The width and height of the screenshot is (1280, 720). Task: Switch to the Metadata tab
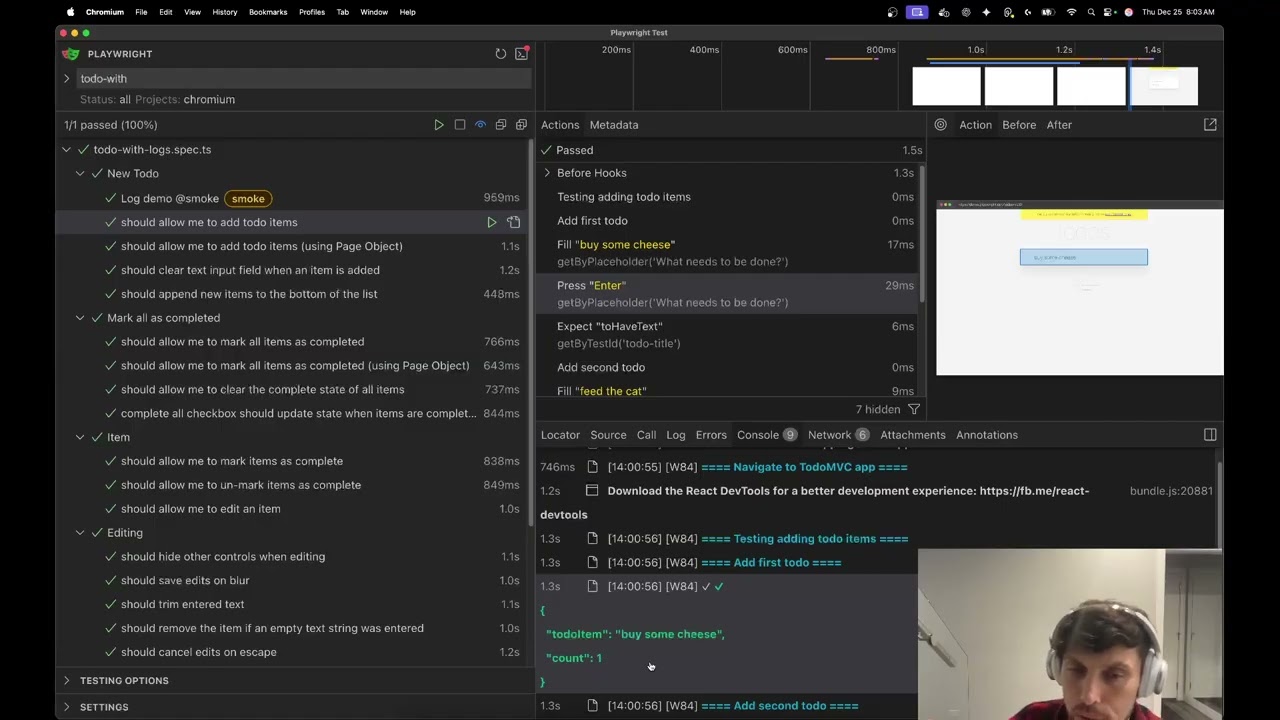614,125
